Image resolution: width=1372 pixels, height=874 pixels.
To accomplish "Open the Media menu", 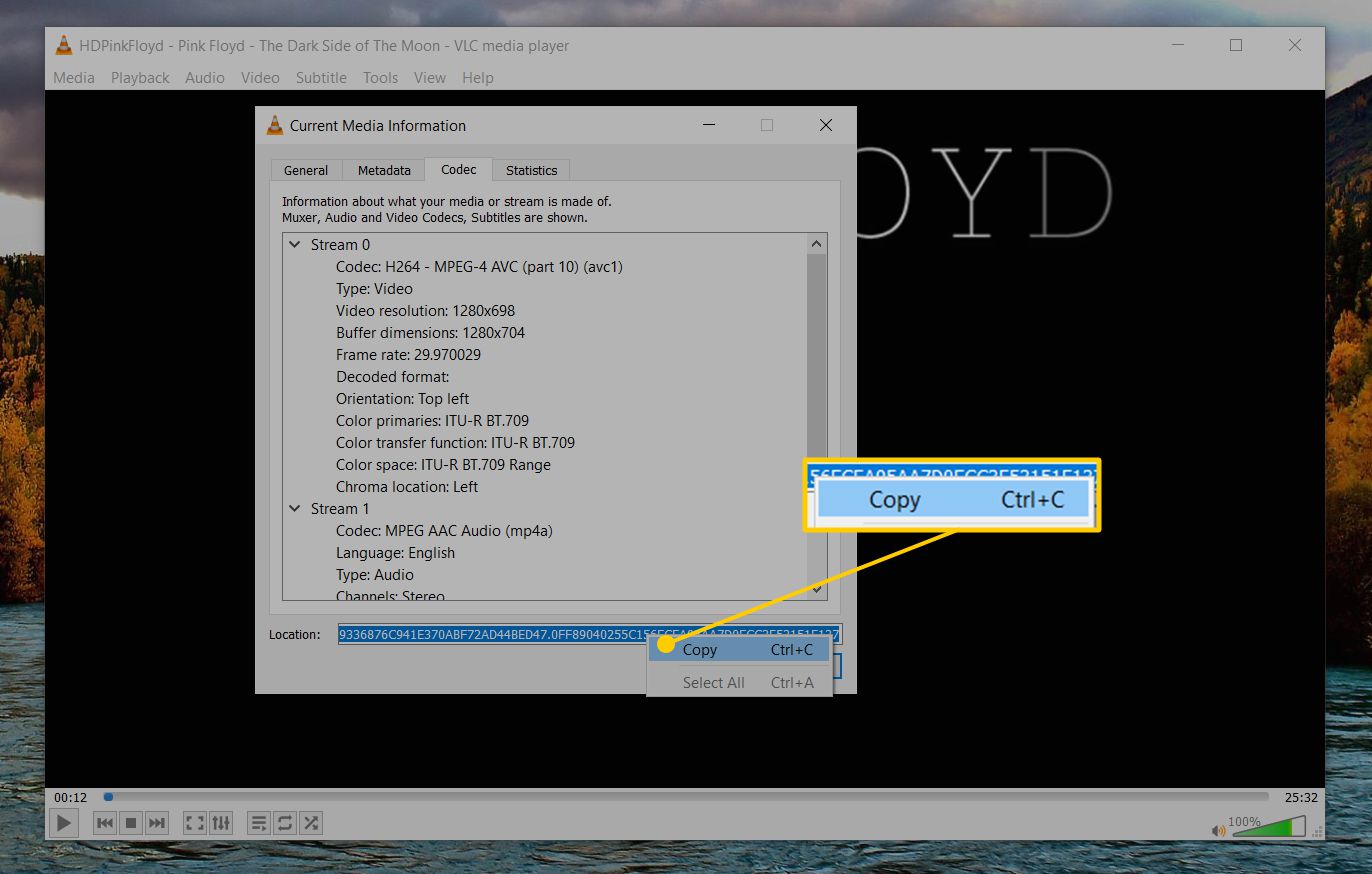I will click(x=74, y=77).
